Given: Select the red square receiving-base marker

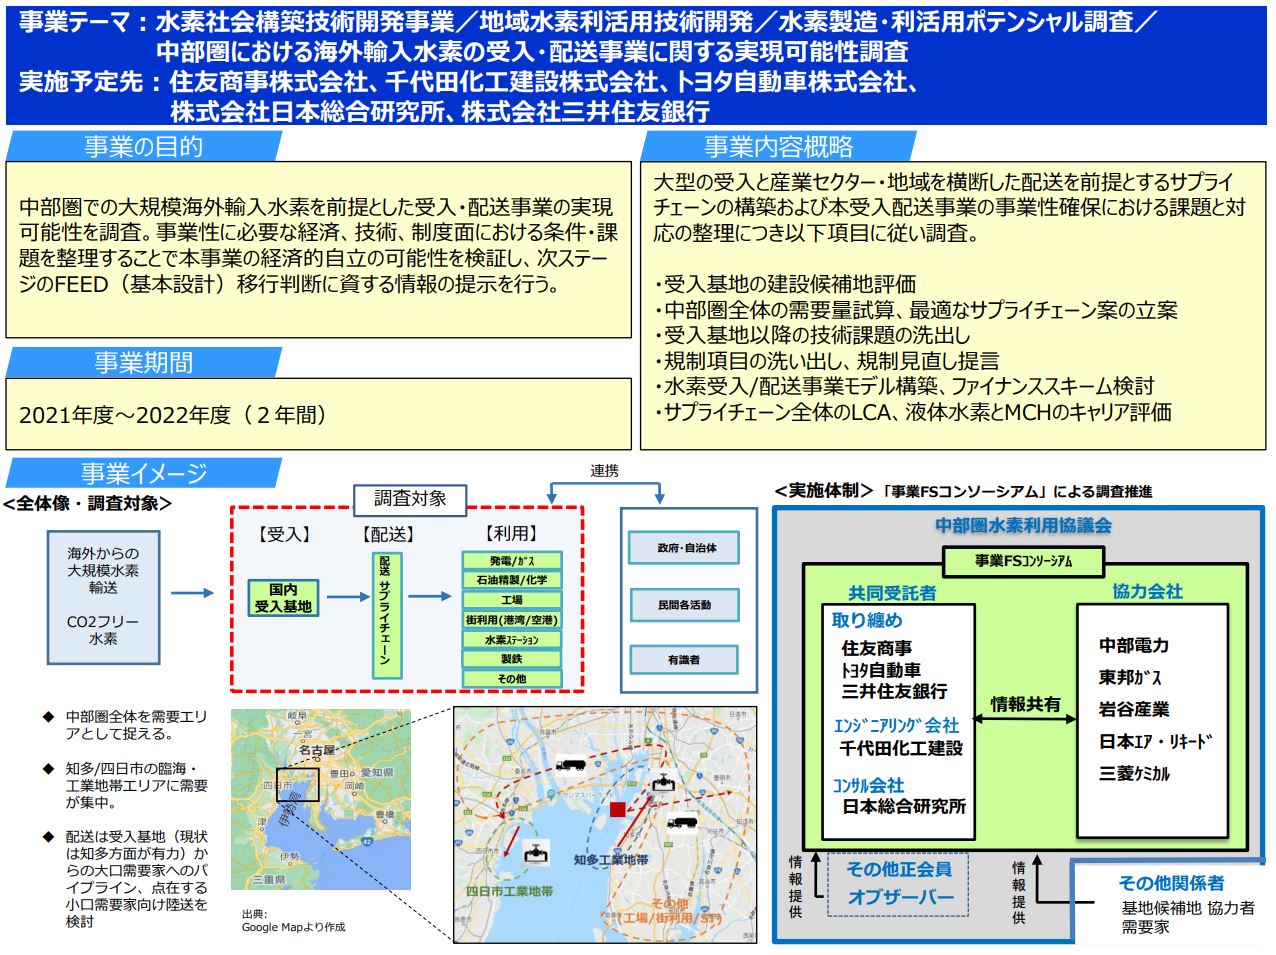Looking at the screenshot, I should click(x=617, y=808).
